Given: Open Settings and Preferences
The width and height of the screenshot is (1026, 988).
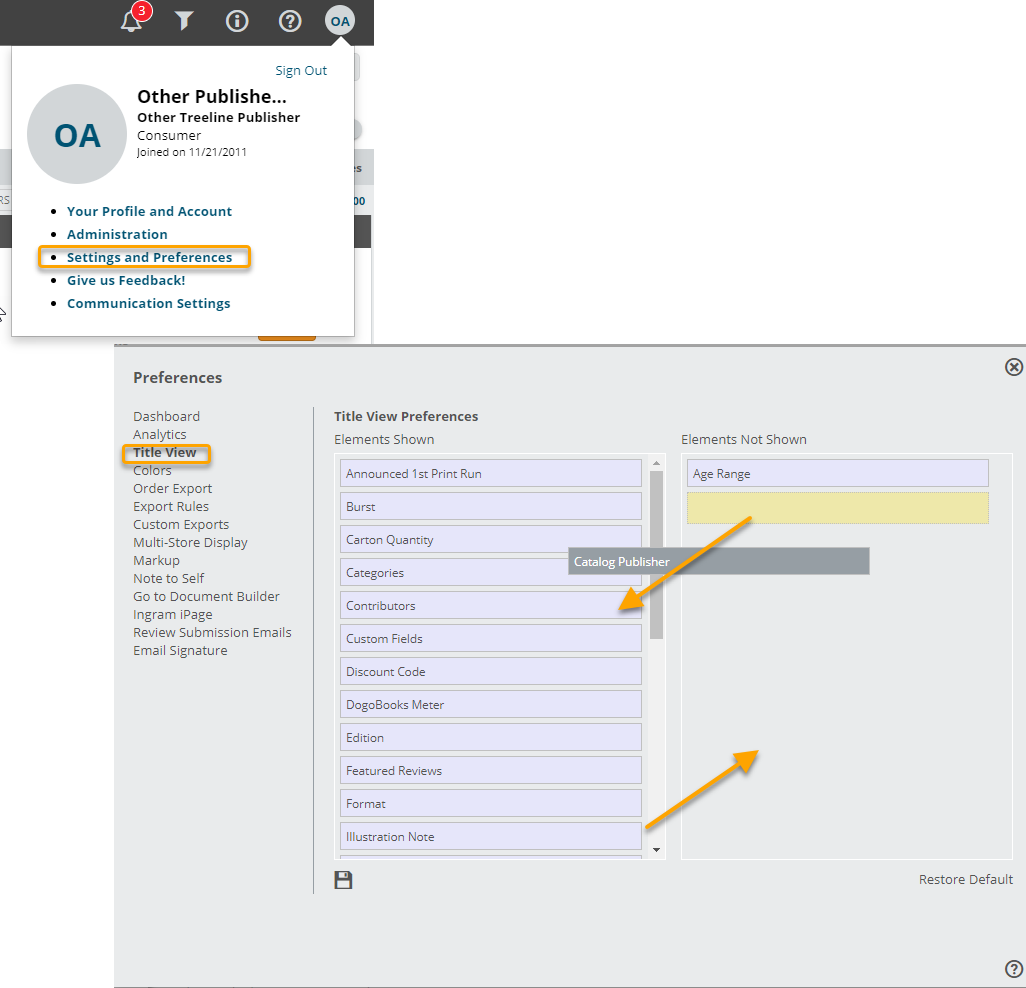Looking at the screenshot, I should coord(149,257).
